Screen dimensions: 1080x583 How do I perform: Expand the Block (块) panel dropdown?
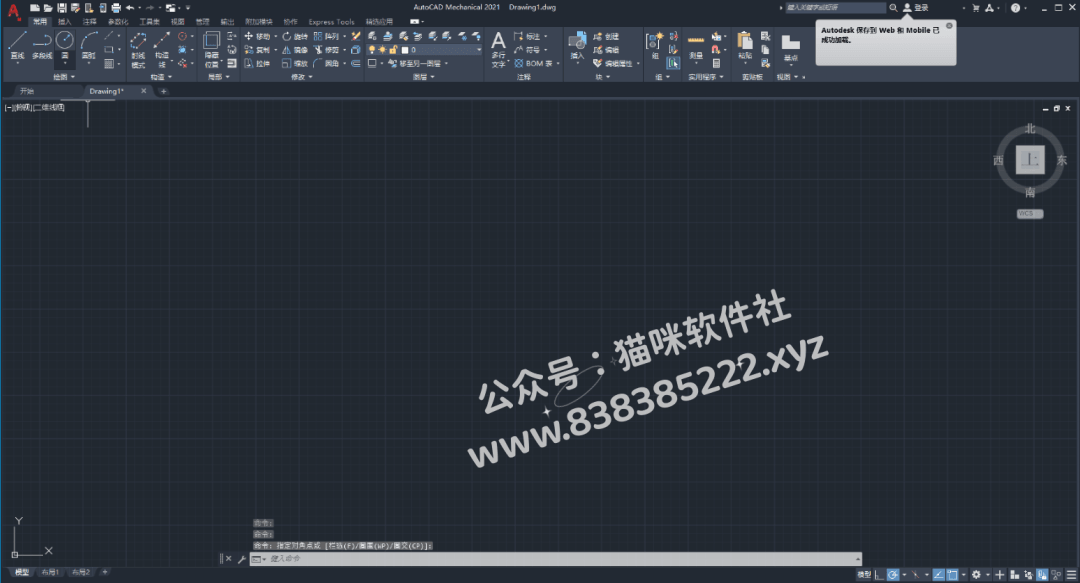pos(603,76)
